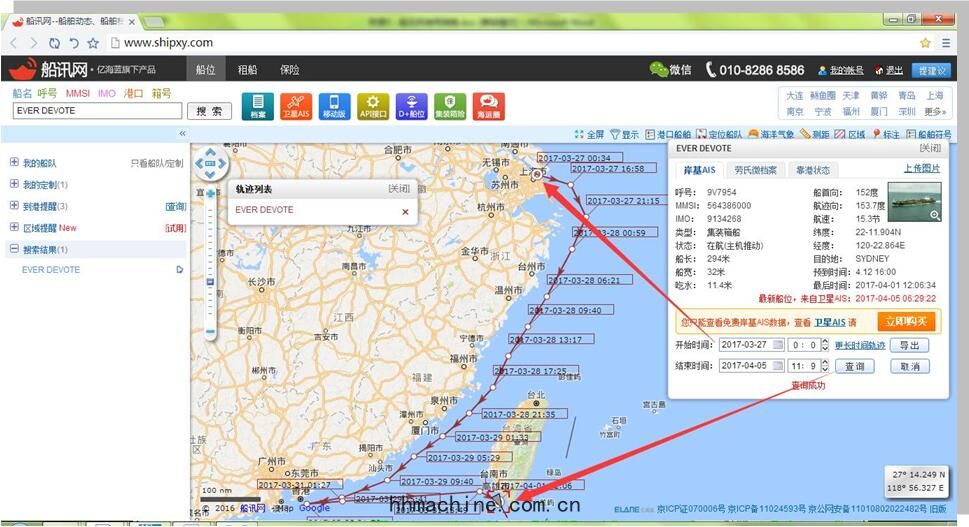Open the 海运圈 chat icon

coord(489,106)
